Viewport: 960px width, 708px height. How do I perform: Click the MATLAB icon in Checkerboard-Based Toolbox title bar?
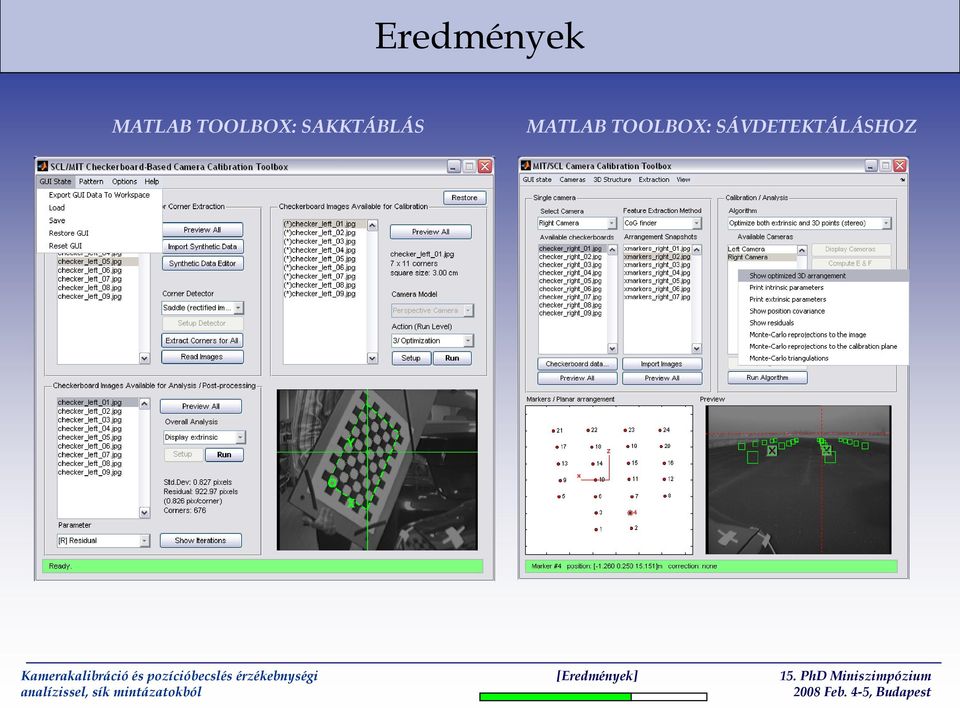tap(42, 166)
